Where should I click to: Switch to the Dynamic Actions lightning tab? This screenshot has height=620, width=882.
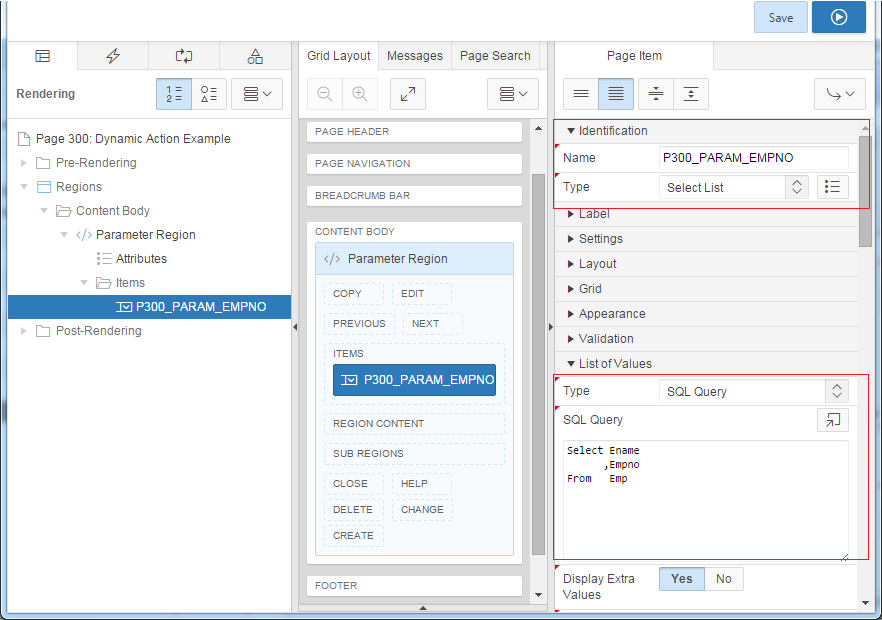point(113,56)
